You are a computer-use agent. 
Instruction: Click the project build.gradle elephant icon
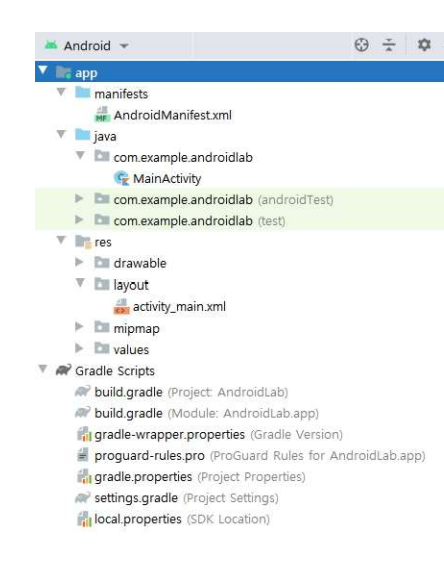[x=83, y=391]
